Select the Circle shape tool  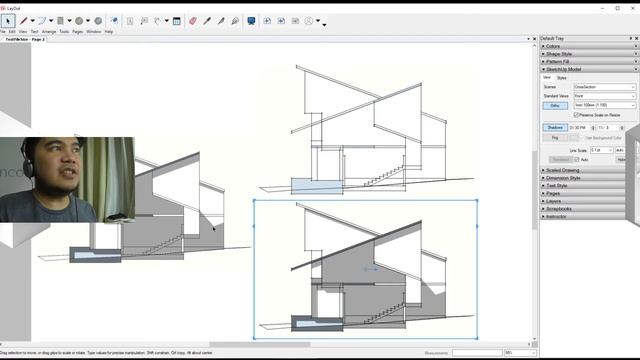tap(79, 21)
